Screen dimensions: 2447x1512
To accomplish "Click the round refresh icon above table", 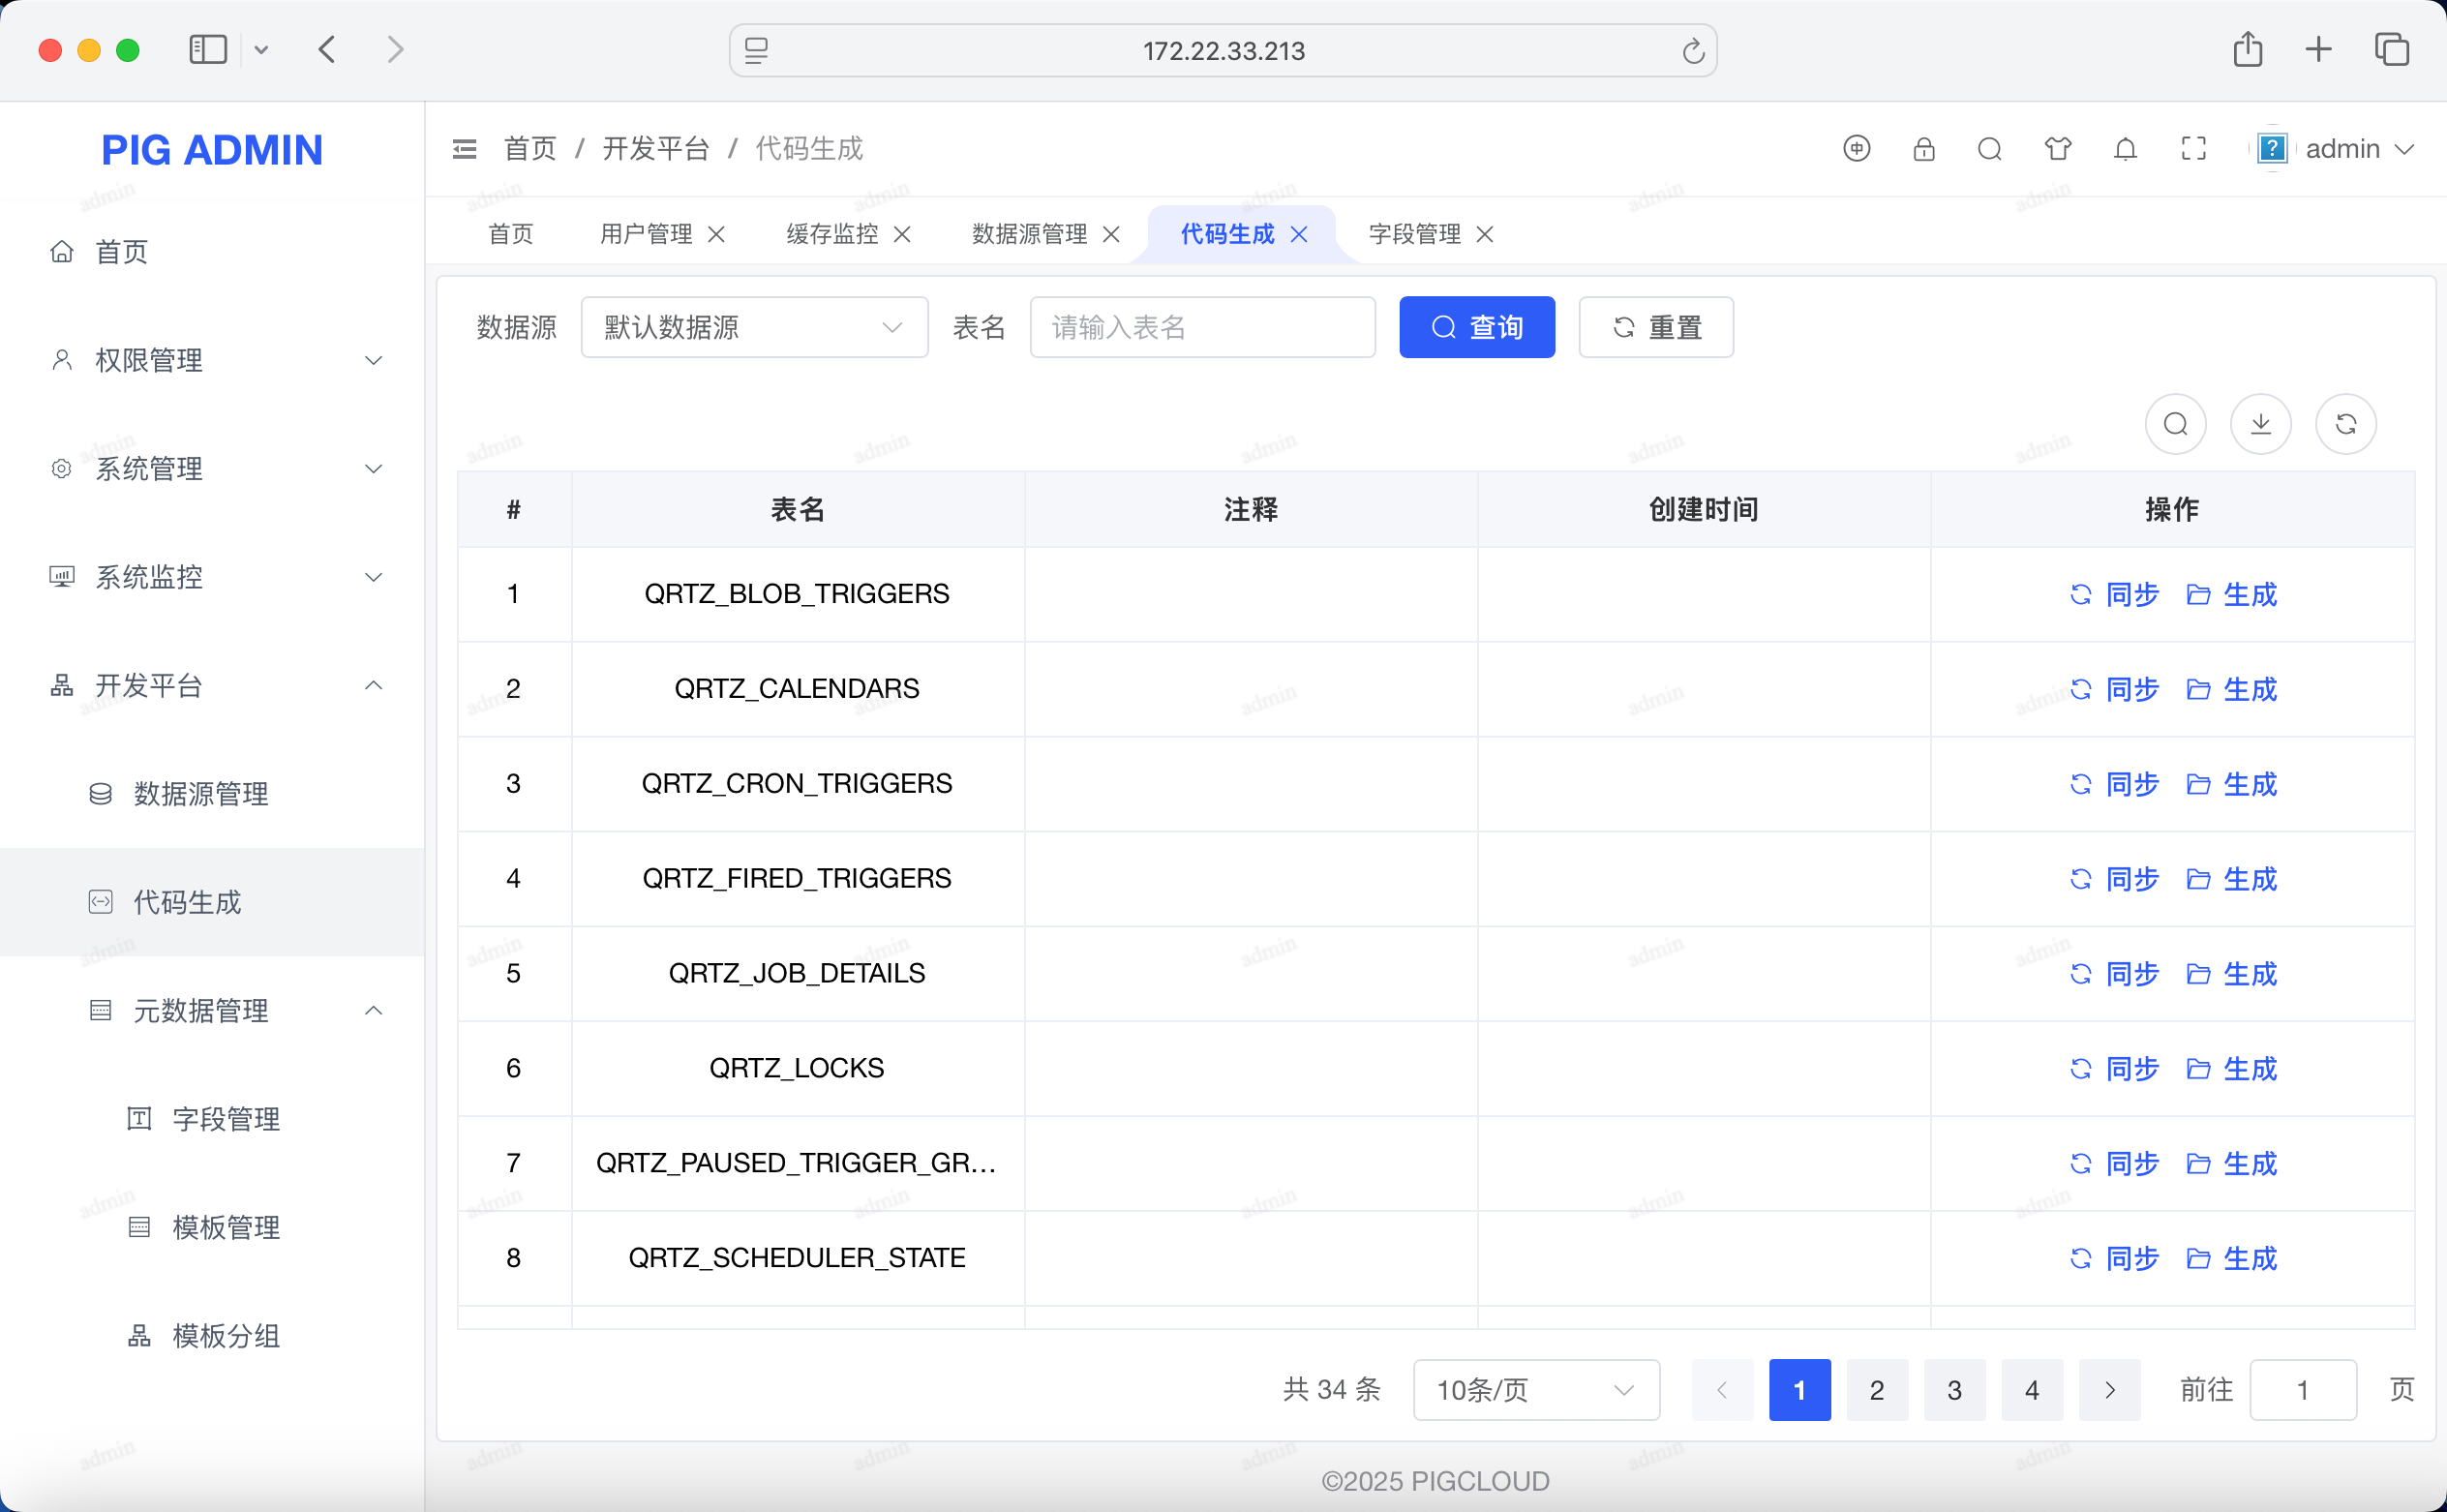I will point(2345,424).
